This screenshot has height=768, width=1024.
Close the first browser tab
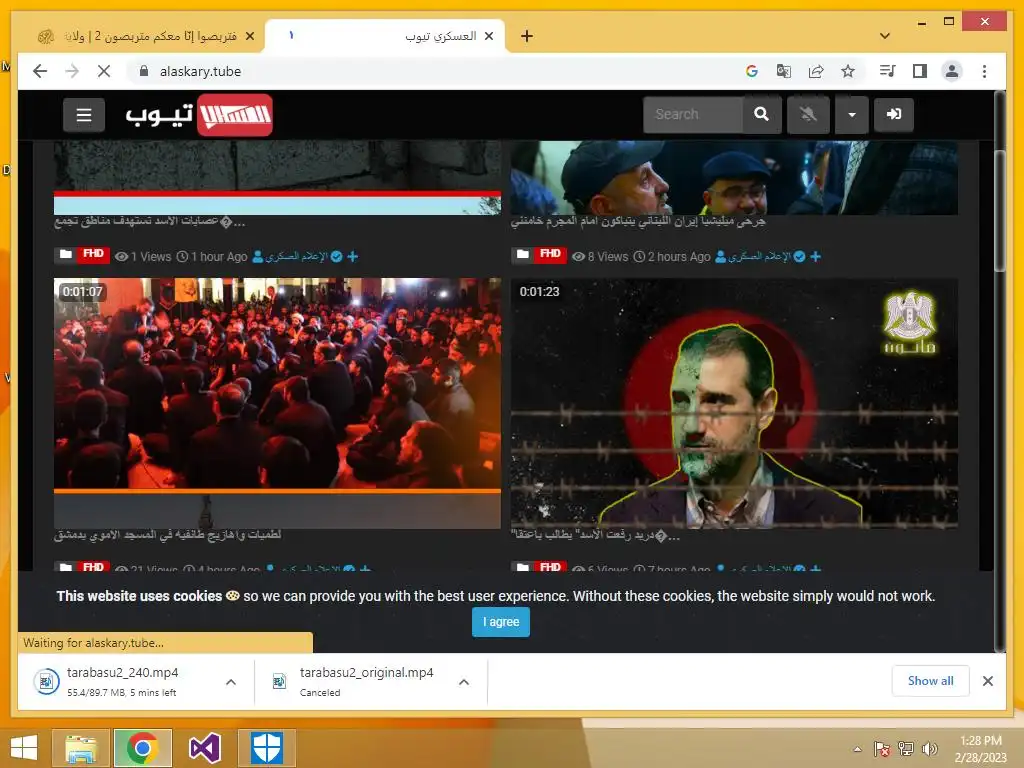249,37
